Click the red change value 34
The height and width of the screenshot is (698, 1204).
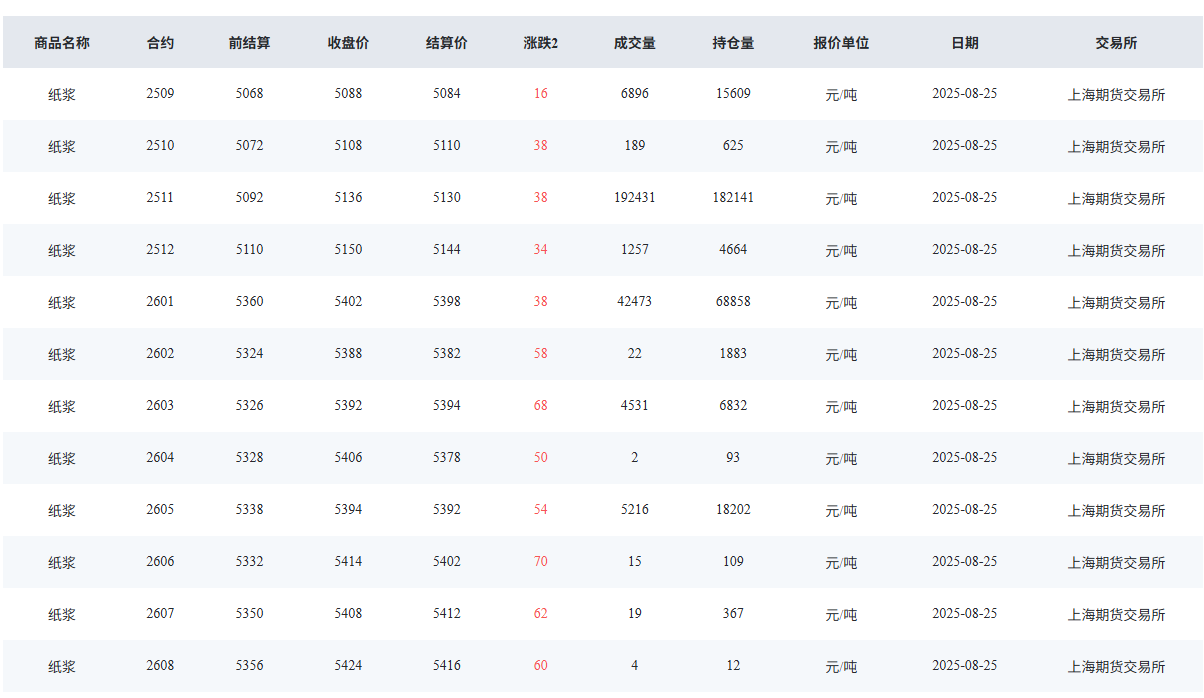[x=541, y=250]
